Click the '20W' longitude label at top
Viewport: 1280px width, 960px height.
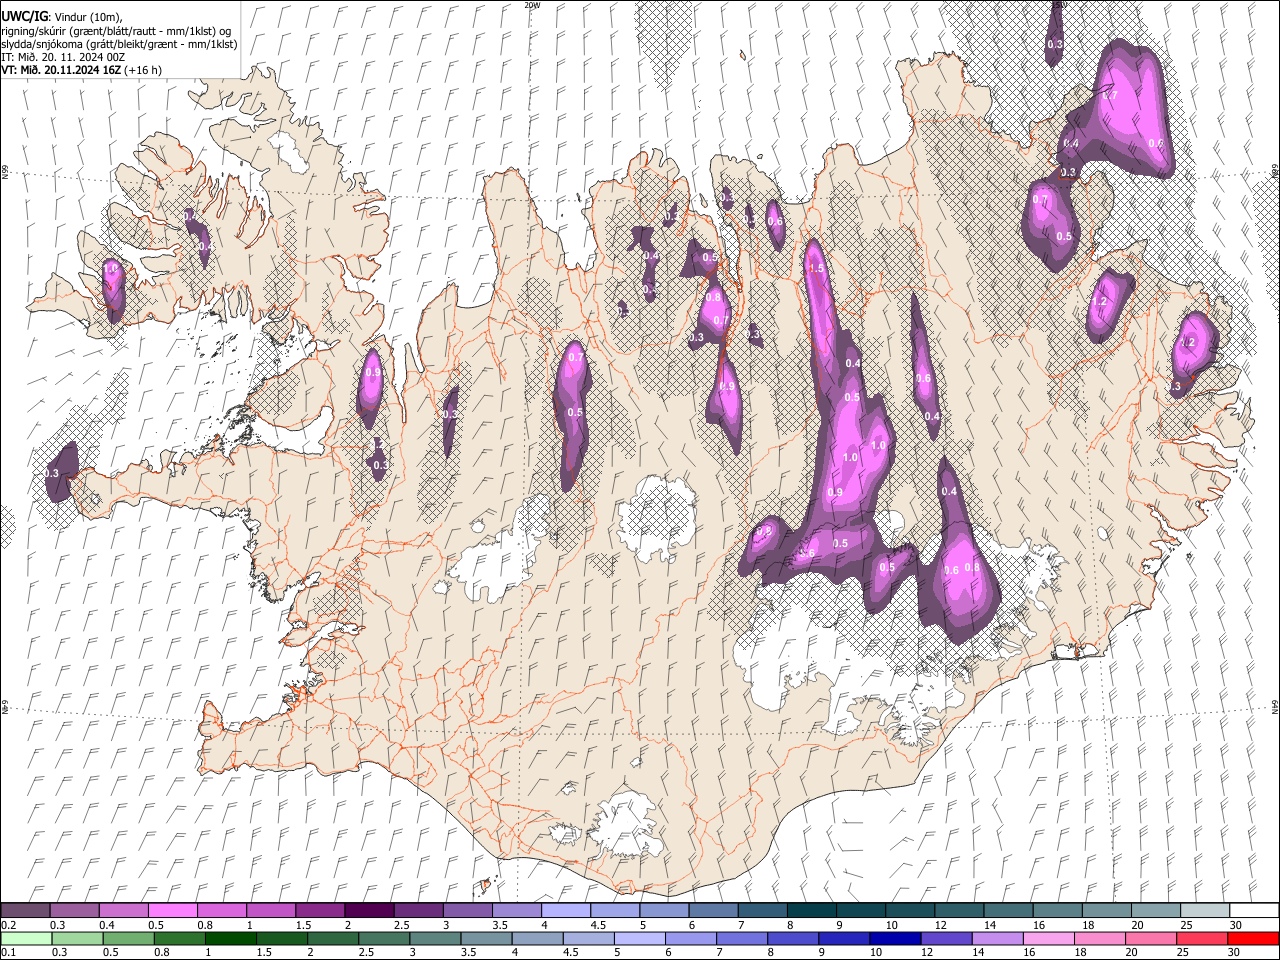532,5
